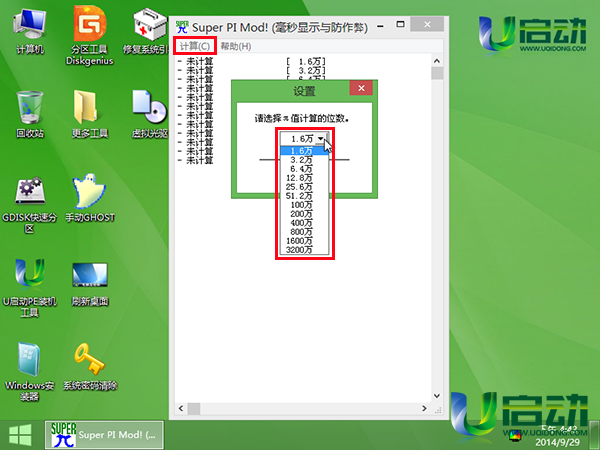Viewport: 600px width, 450px height.
Task: Select 12.8万 in the dropdown list
Action: click(x=304, y=178)
